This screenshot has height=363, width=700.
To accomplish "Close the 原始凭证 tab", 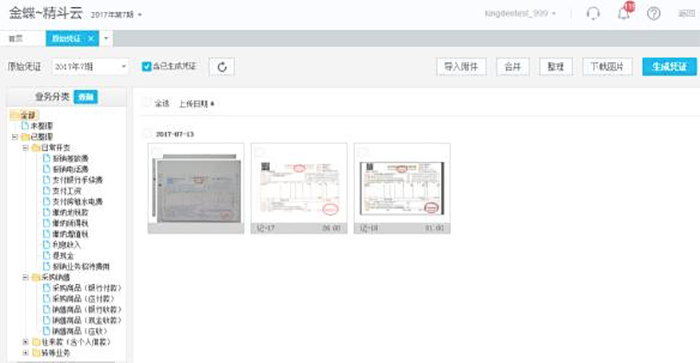I will [x=91, y=39].
